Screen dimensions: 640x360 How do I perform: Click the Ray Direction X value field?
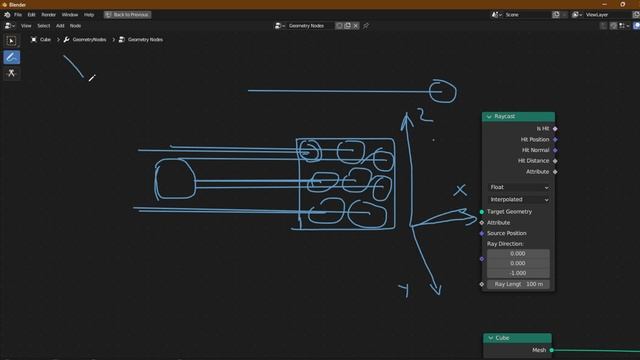coord(518,253)
